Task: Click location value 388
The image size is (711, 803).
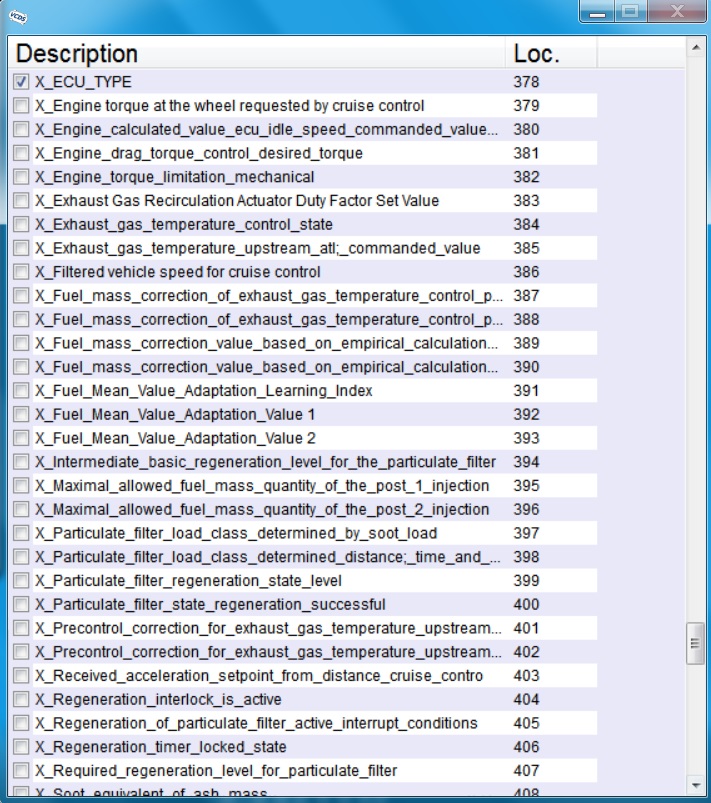Action: 526,320
